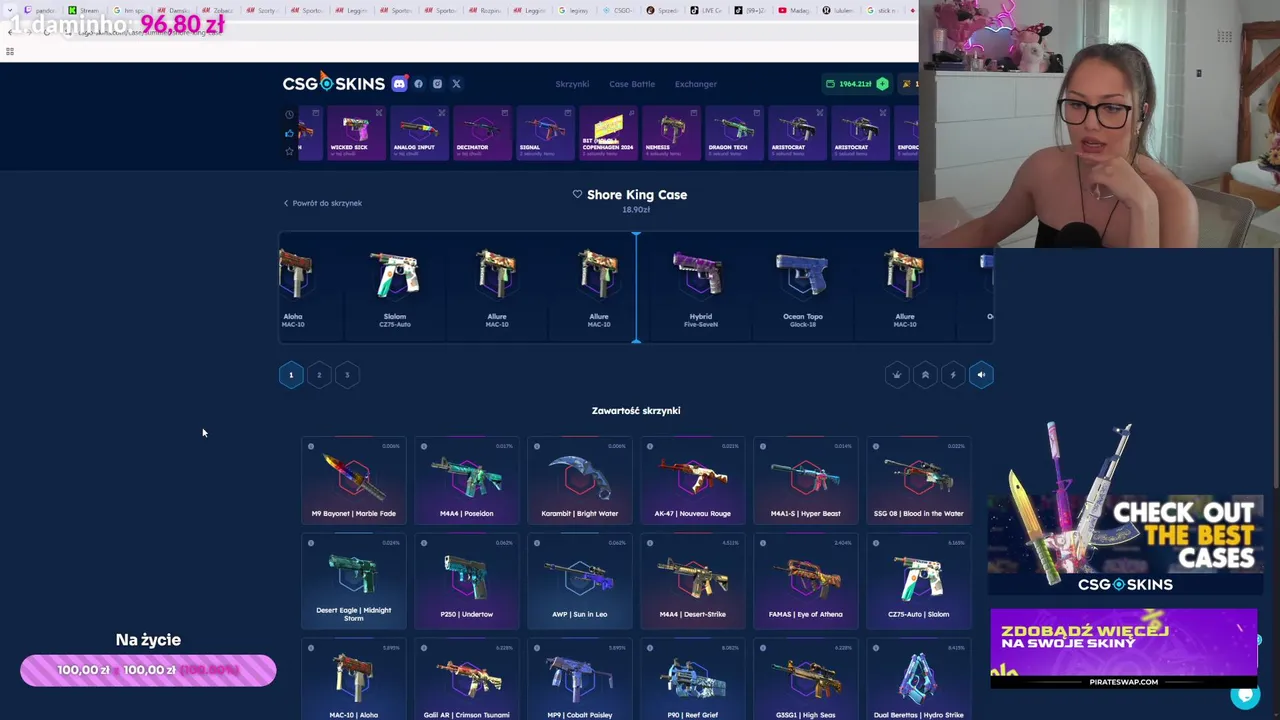Mute case opening sound
This screenshot has height=720, width=1280.
tap(981, 375)
